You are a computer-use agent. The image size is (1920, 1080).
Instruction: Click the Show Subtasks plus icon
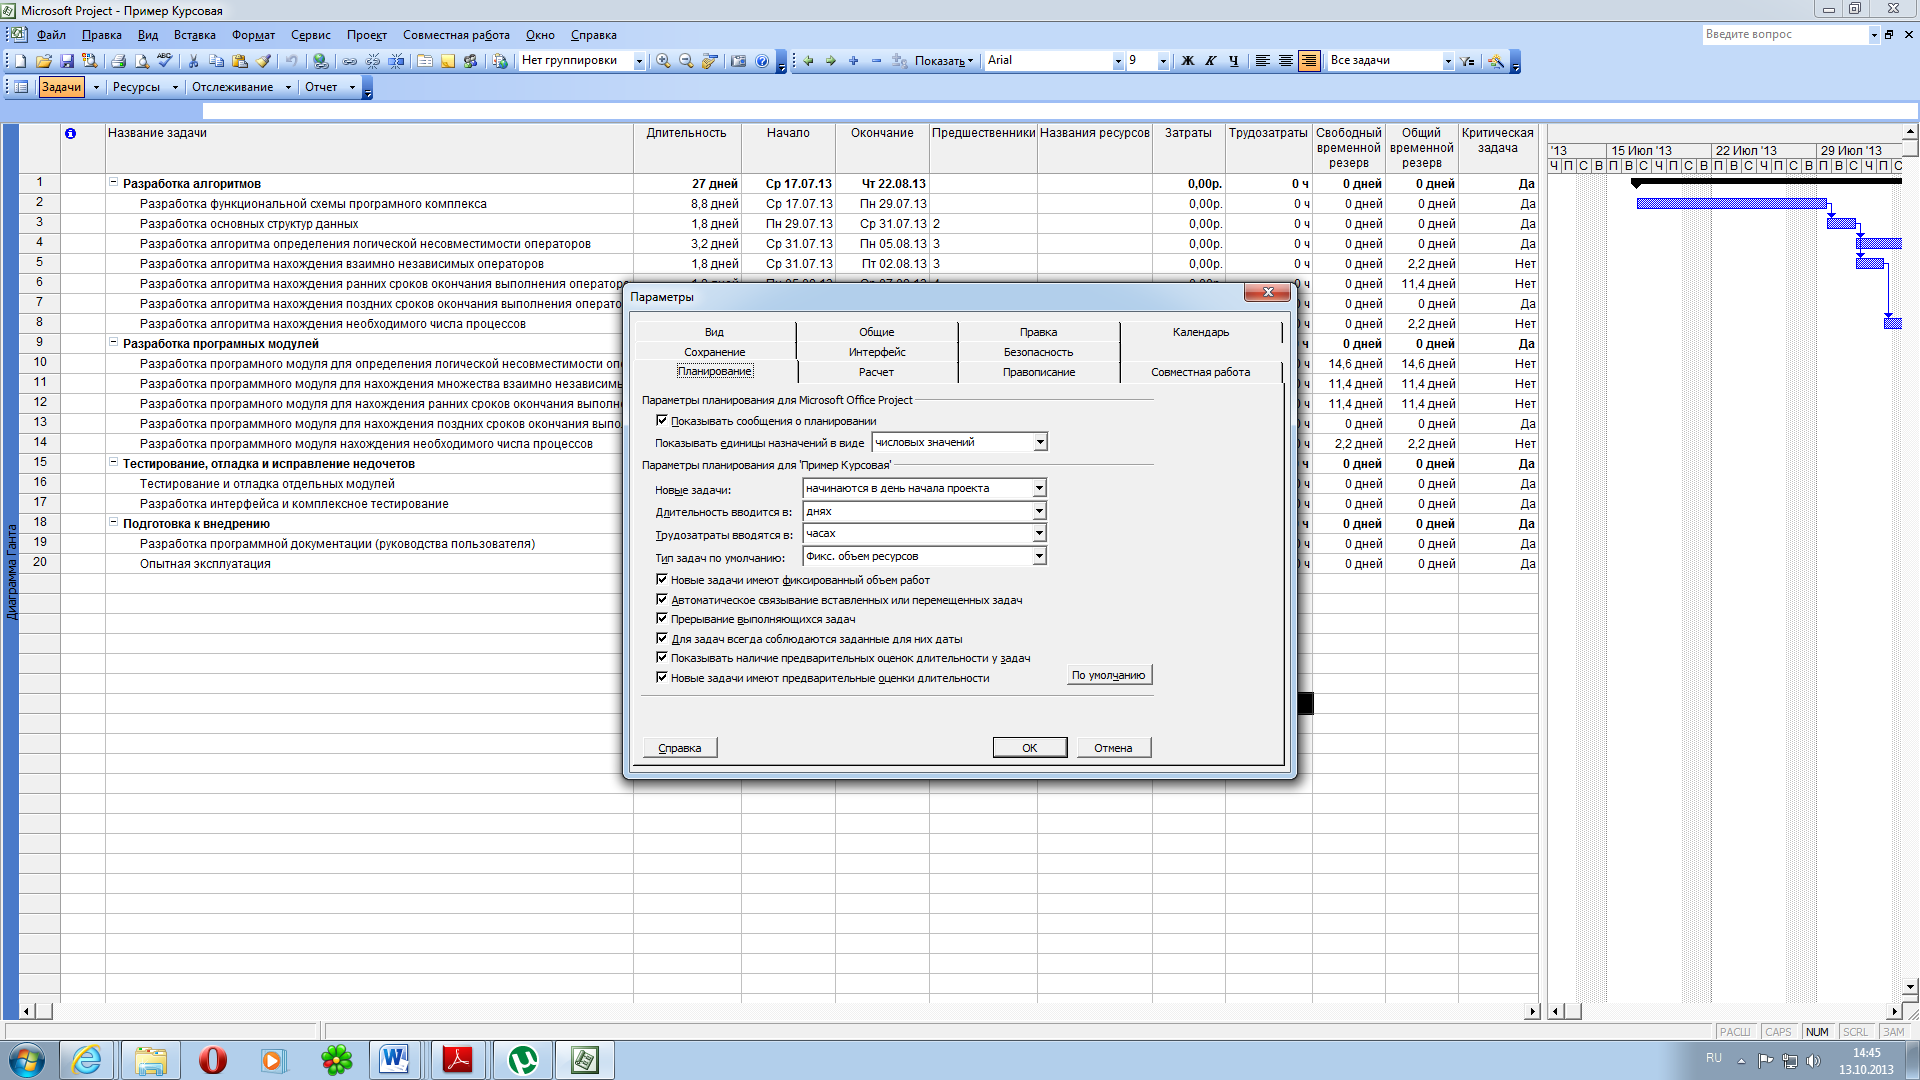pos(854,61)
